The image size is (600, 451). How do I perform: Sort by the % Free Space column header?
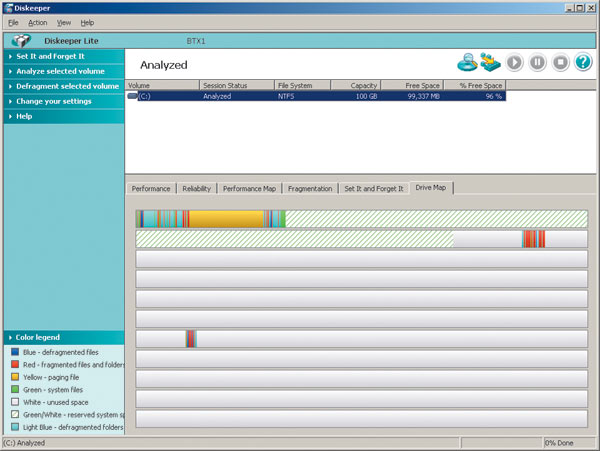[x=474, y=85]
